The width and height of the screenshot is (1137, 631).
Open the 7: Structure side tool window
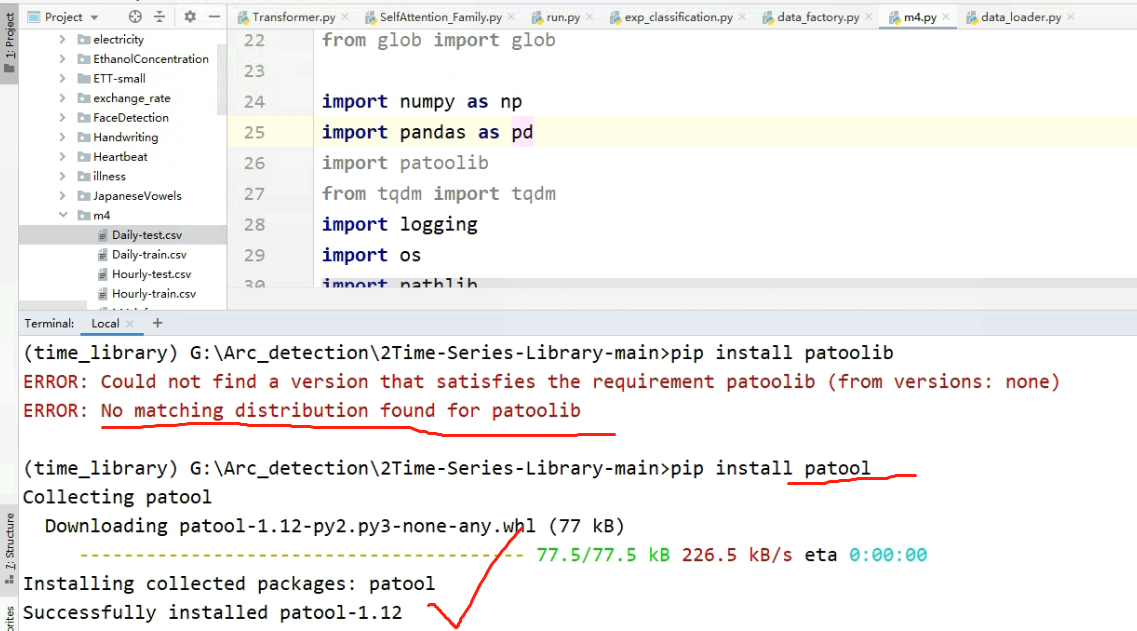point(9,549)
